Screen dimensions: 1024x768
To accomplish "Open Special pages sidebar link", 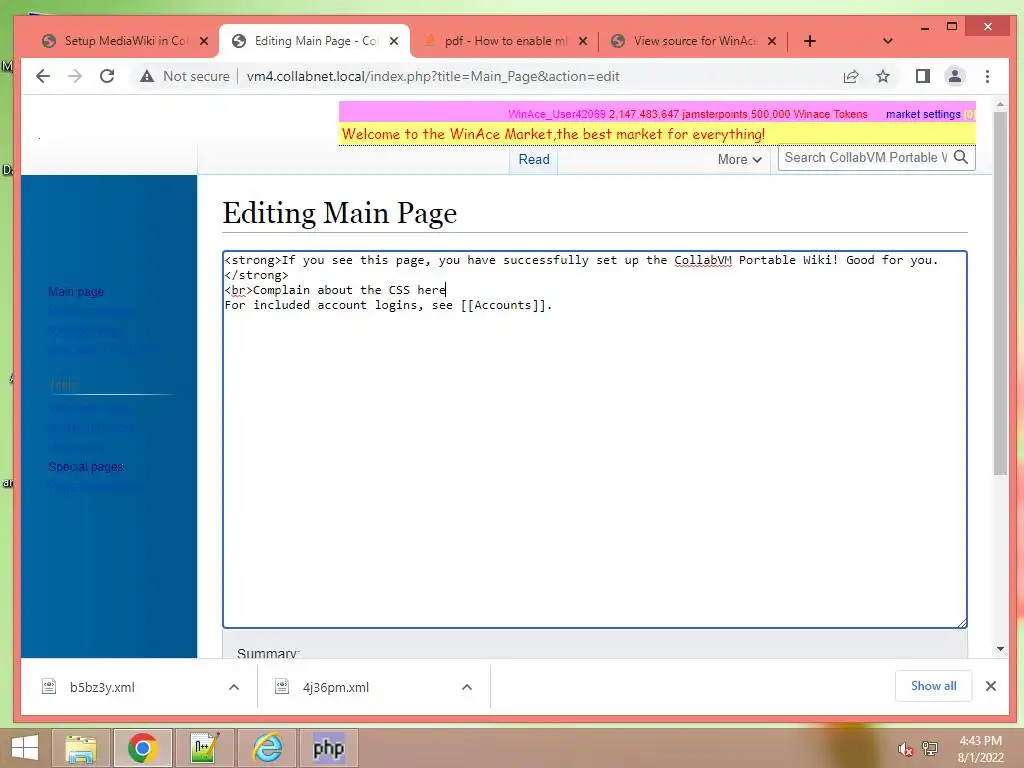I will pyautogui.click(x=86, y=467).
